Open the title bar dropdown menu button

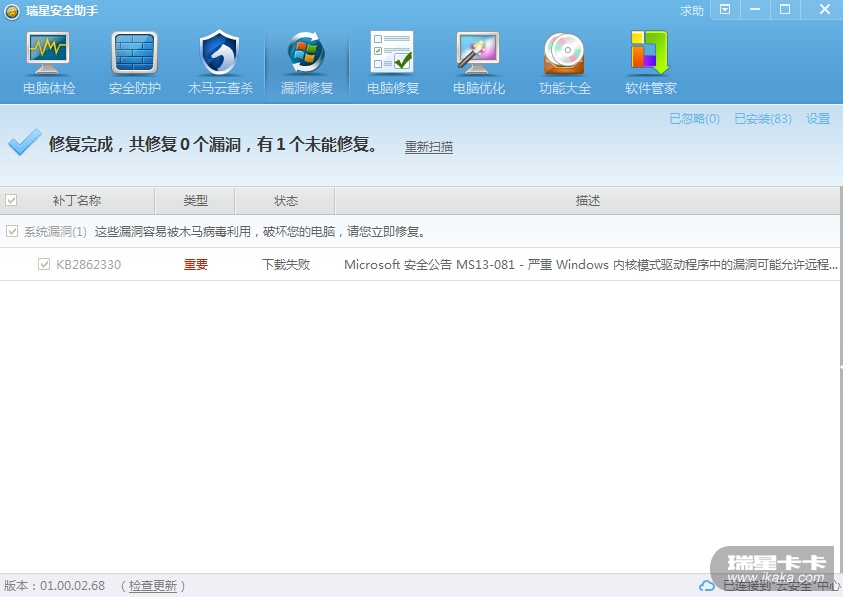[x=725, y=10]
